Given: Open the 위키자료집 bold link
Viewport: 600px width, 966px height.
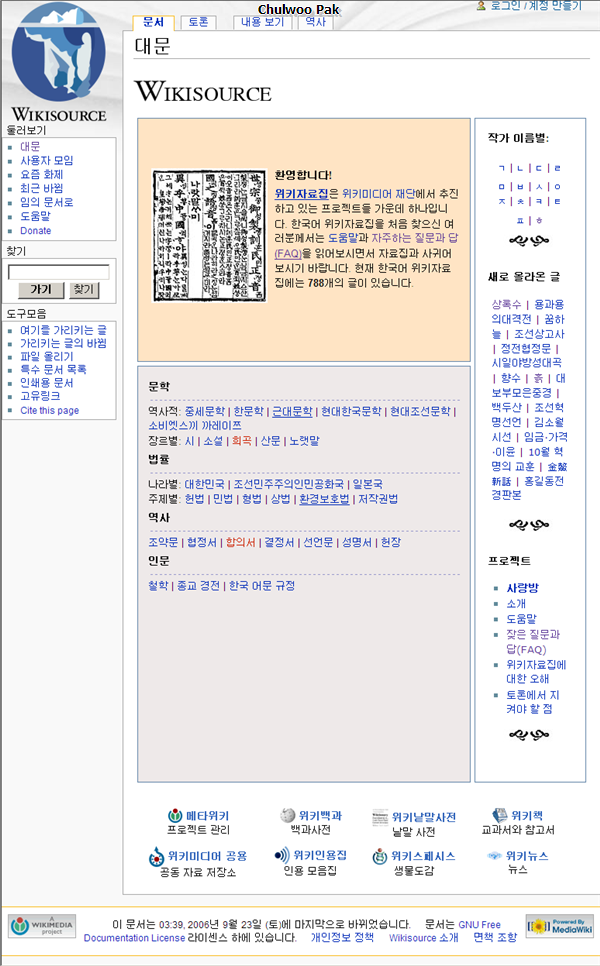Looking at the screenshot, I should point(301,193).
